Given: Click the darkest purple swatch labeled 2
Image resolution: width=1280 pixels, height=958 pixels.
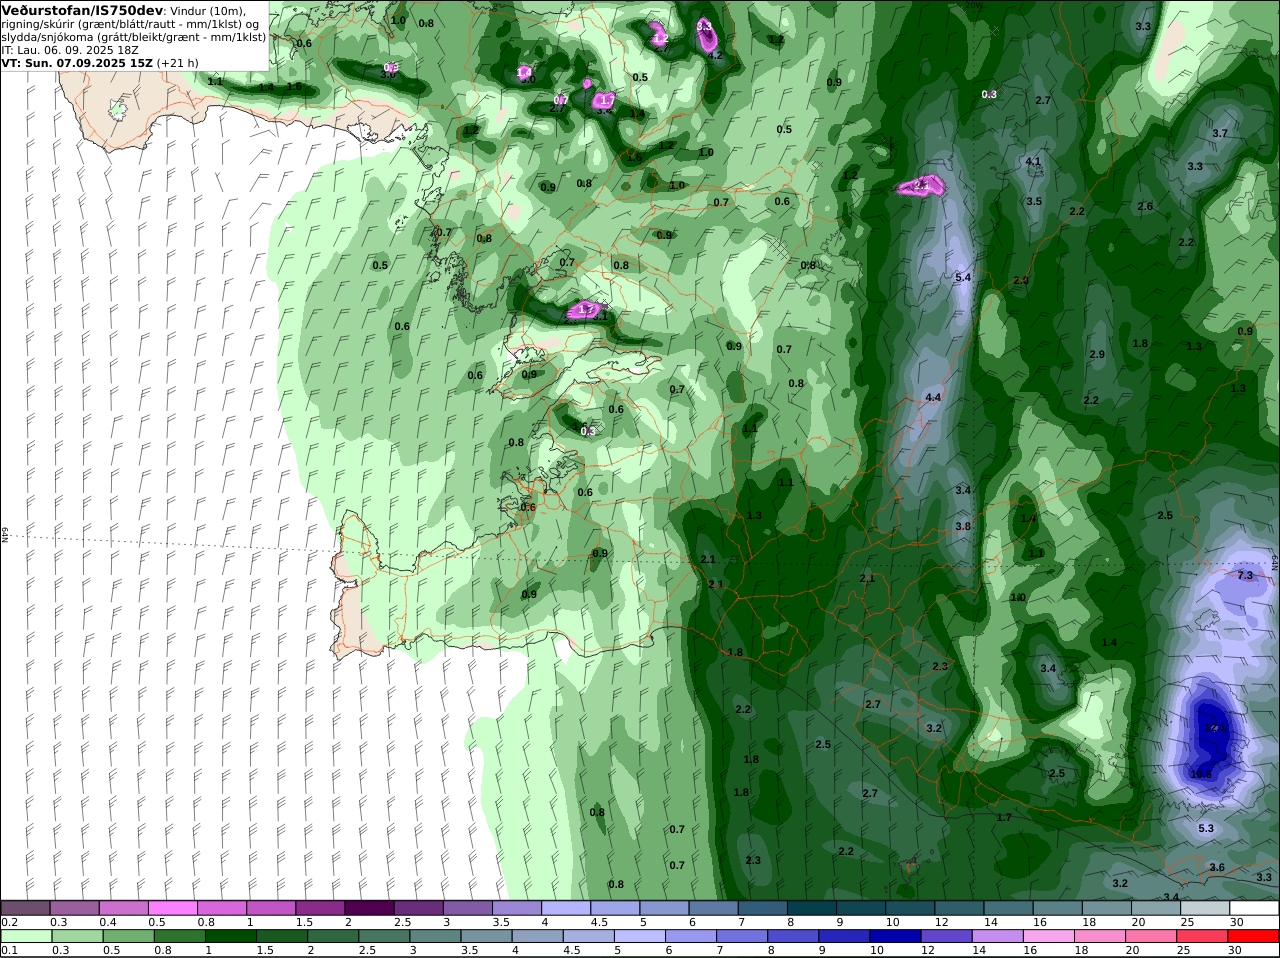Looking at the screenshot, I should click(368, 908).
